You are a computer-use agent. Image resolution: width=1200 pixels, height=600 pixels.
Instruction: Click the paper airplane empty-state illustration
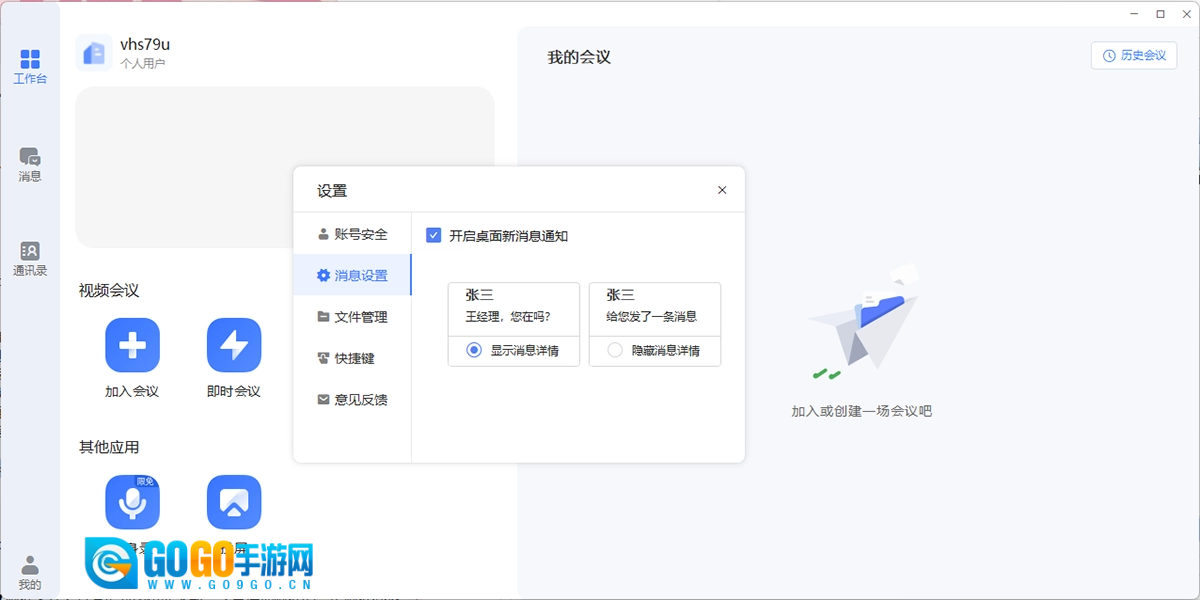[862, 322]
